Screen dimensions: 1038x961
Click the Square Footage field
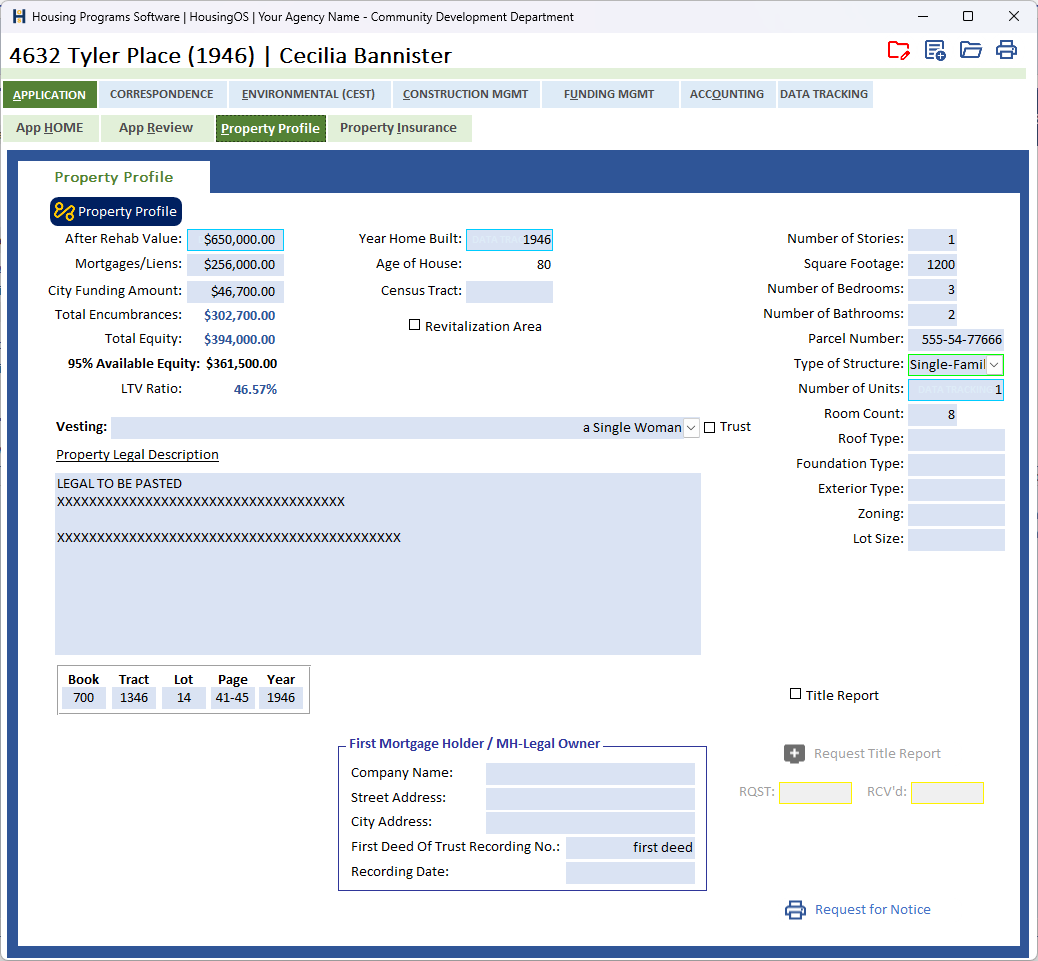932,265
